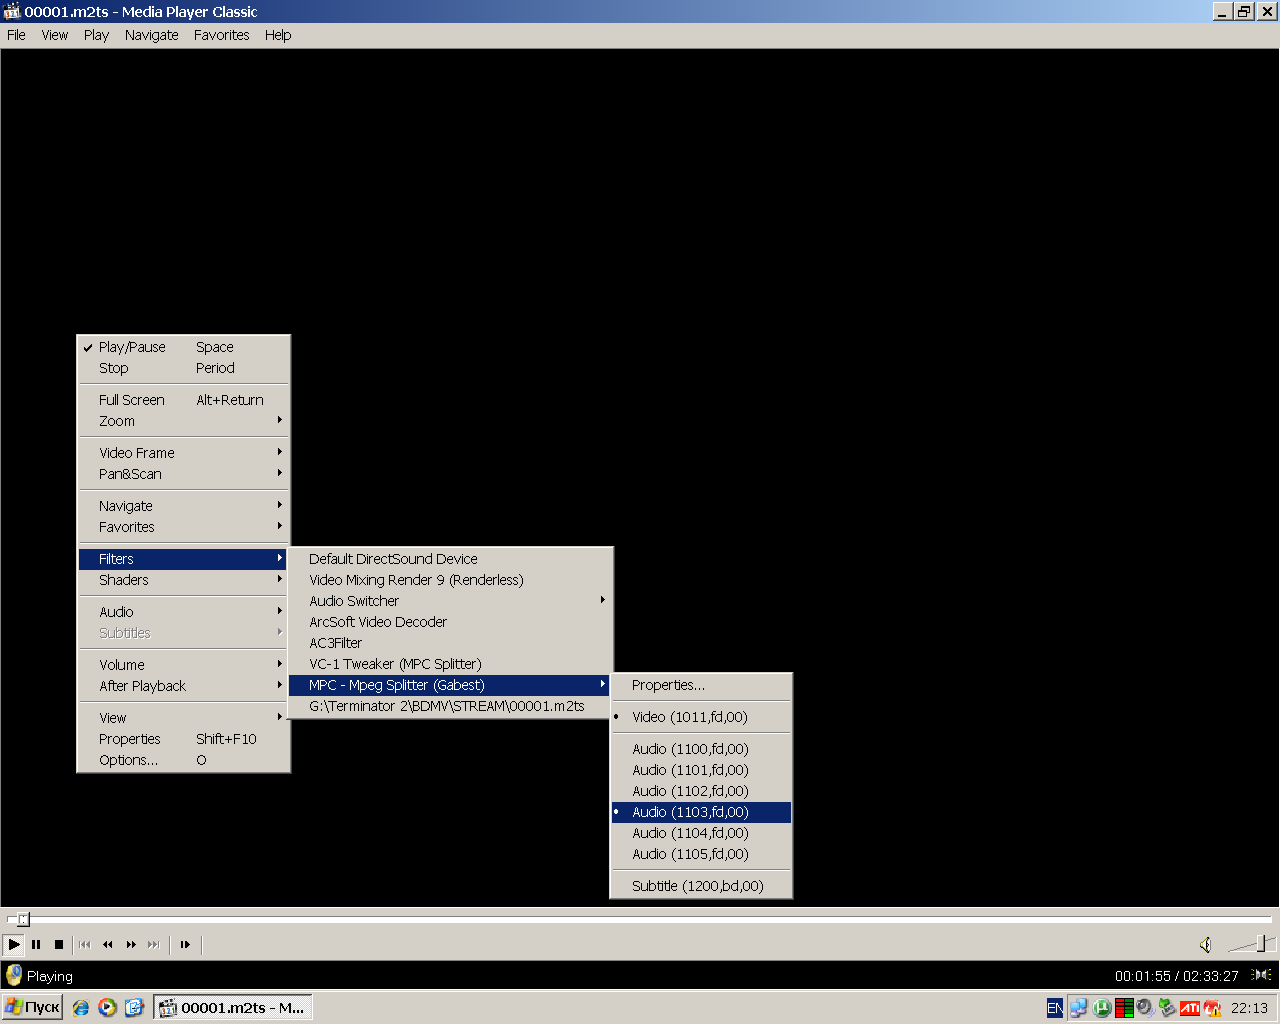Expand the Shaders submenu
This screenshot has width=1280, height=1024.
[x=124, y=580]
